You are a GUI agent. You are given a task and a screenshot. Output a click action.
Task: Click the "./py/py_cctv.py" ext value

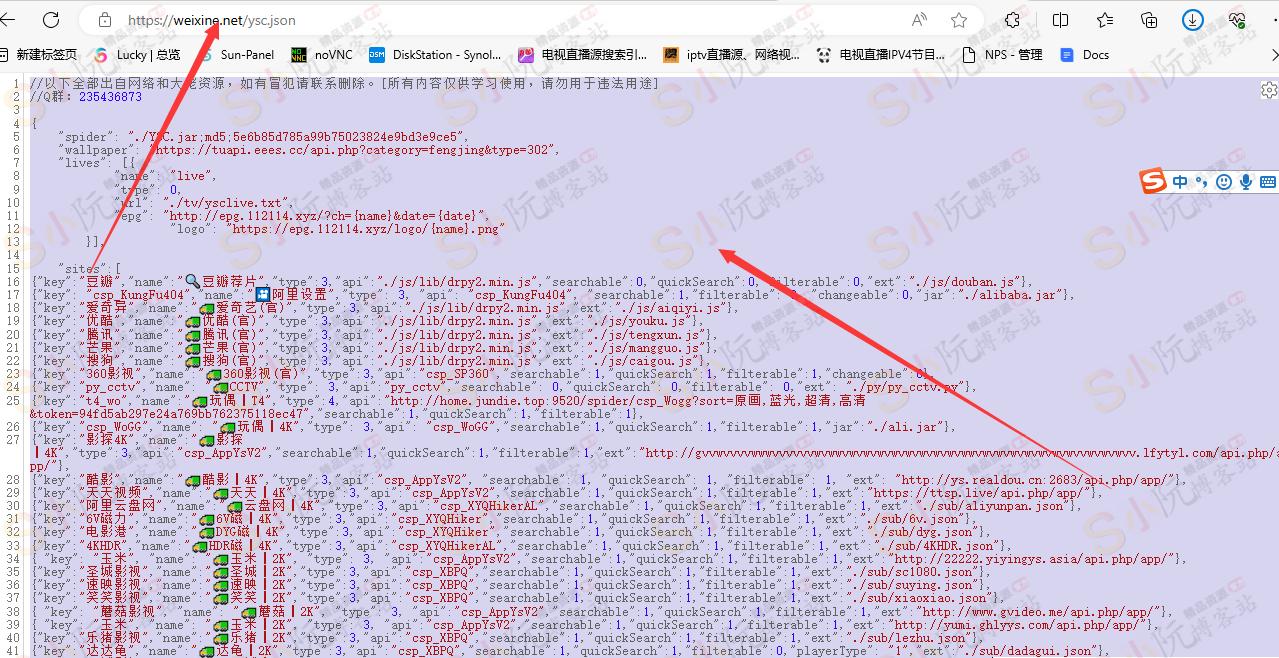pos(907,387)
